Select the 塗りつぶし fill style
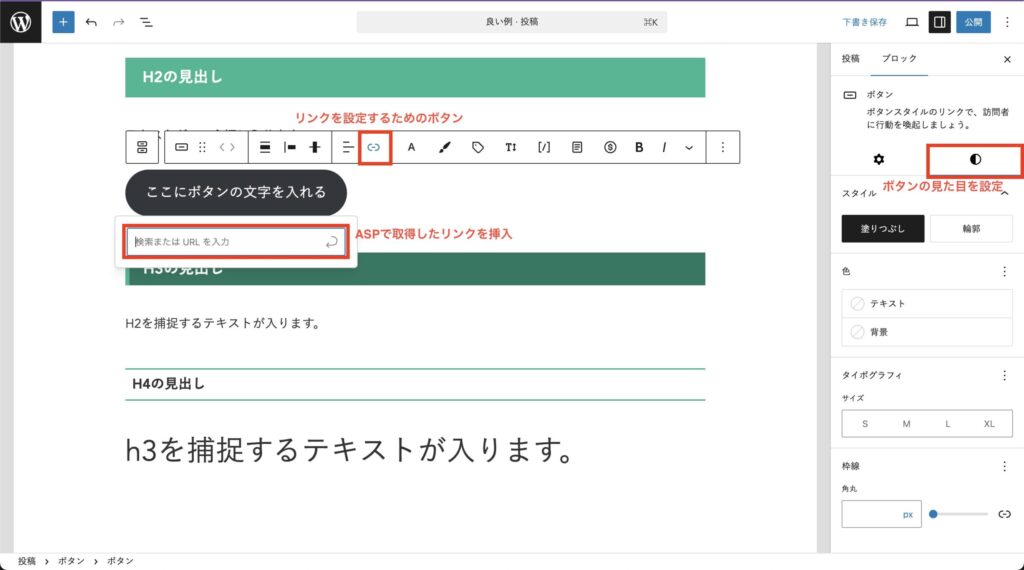Image resolution: width=1024 pixels, height=570 pixels. [x=882, y=229]
